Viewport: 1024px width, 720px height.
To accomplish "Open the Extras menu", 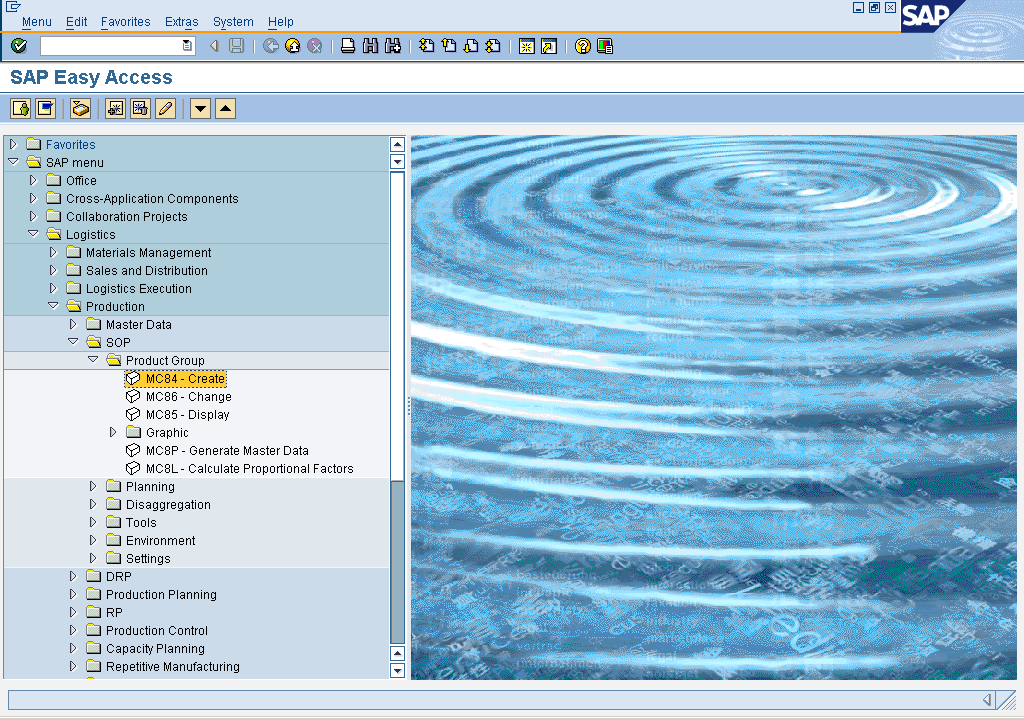I will pyautogui.click(x=182, y=22).
